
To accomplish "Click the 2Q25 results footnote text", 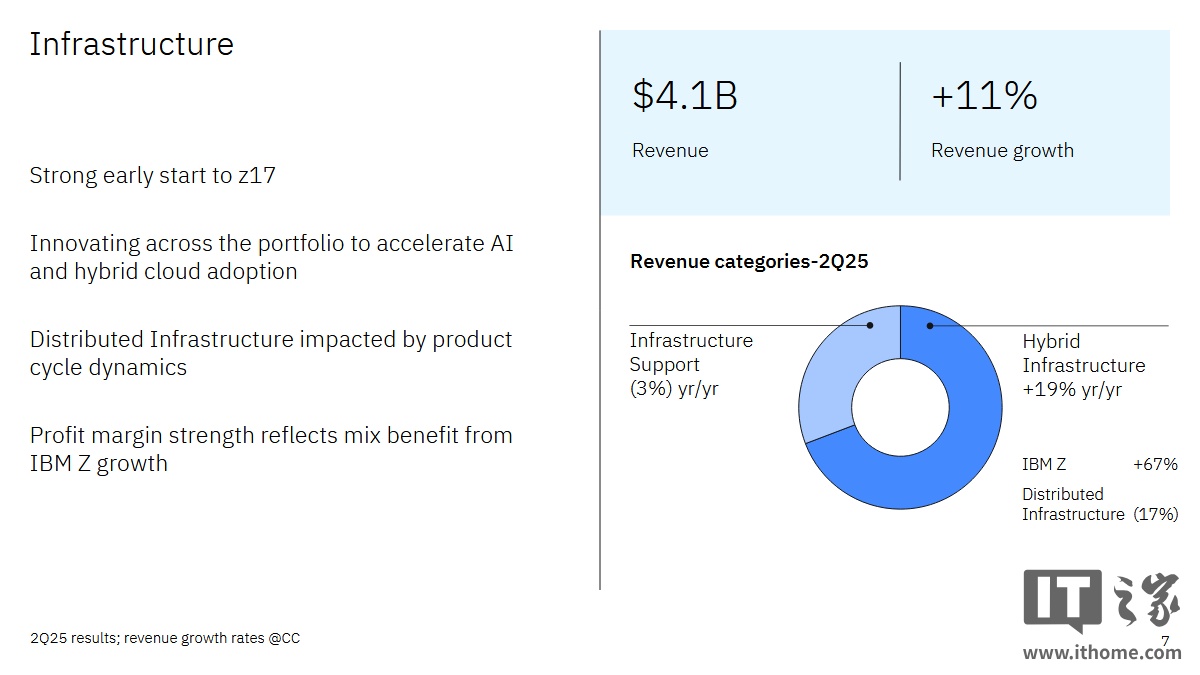I will (165, 638).
